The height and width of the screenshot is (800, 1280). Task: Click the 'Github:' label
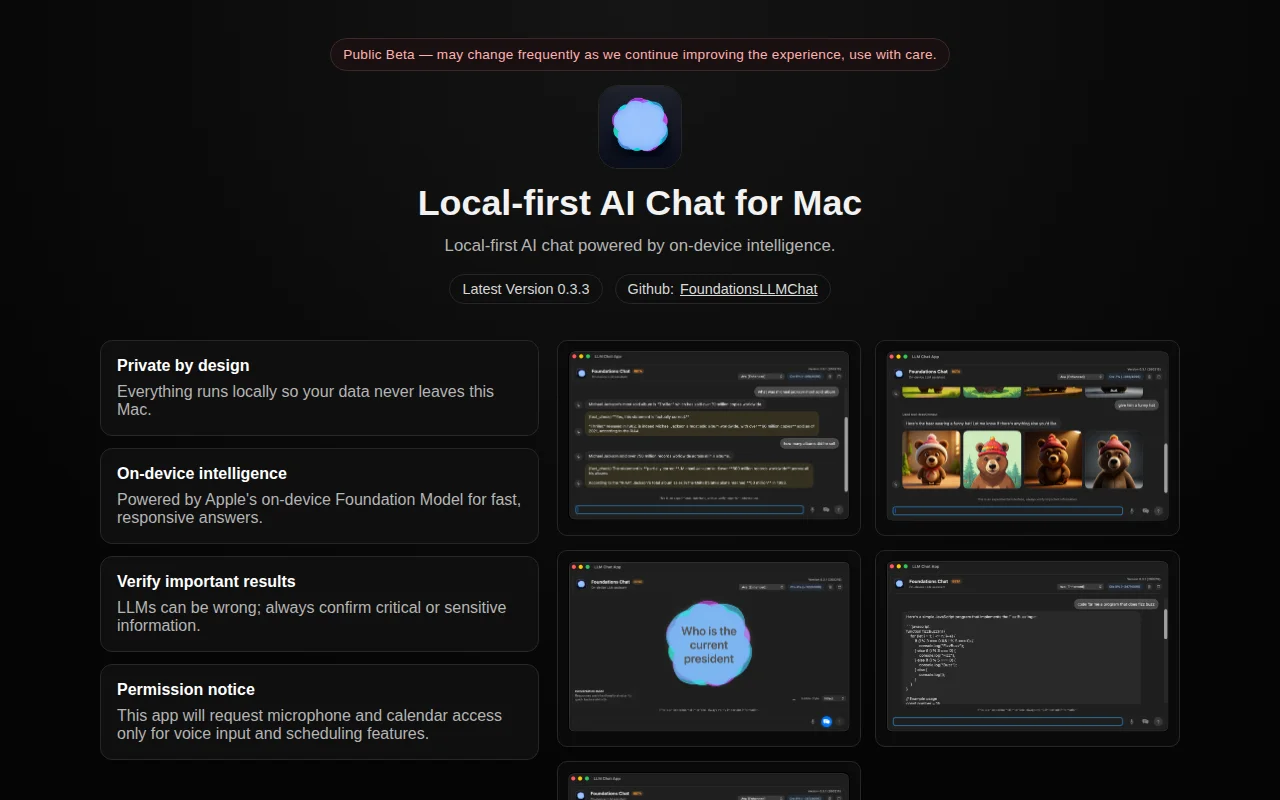(651, 289)
